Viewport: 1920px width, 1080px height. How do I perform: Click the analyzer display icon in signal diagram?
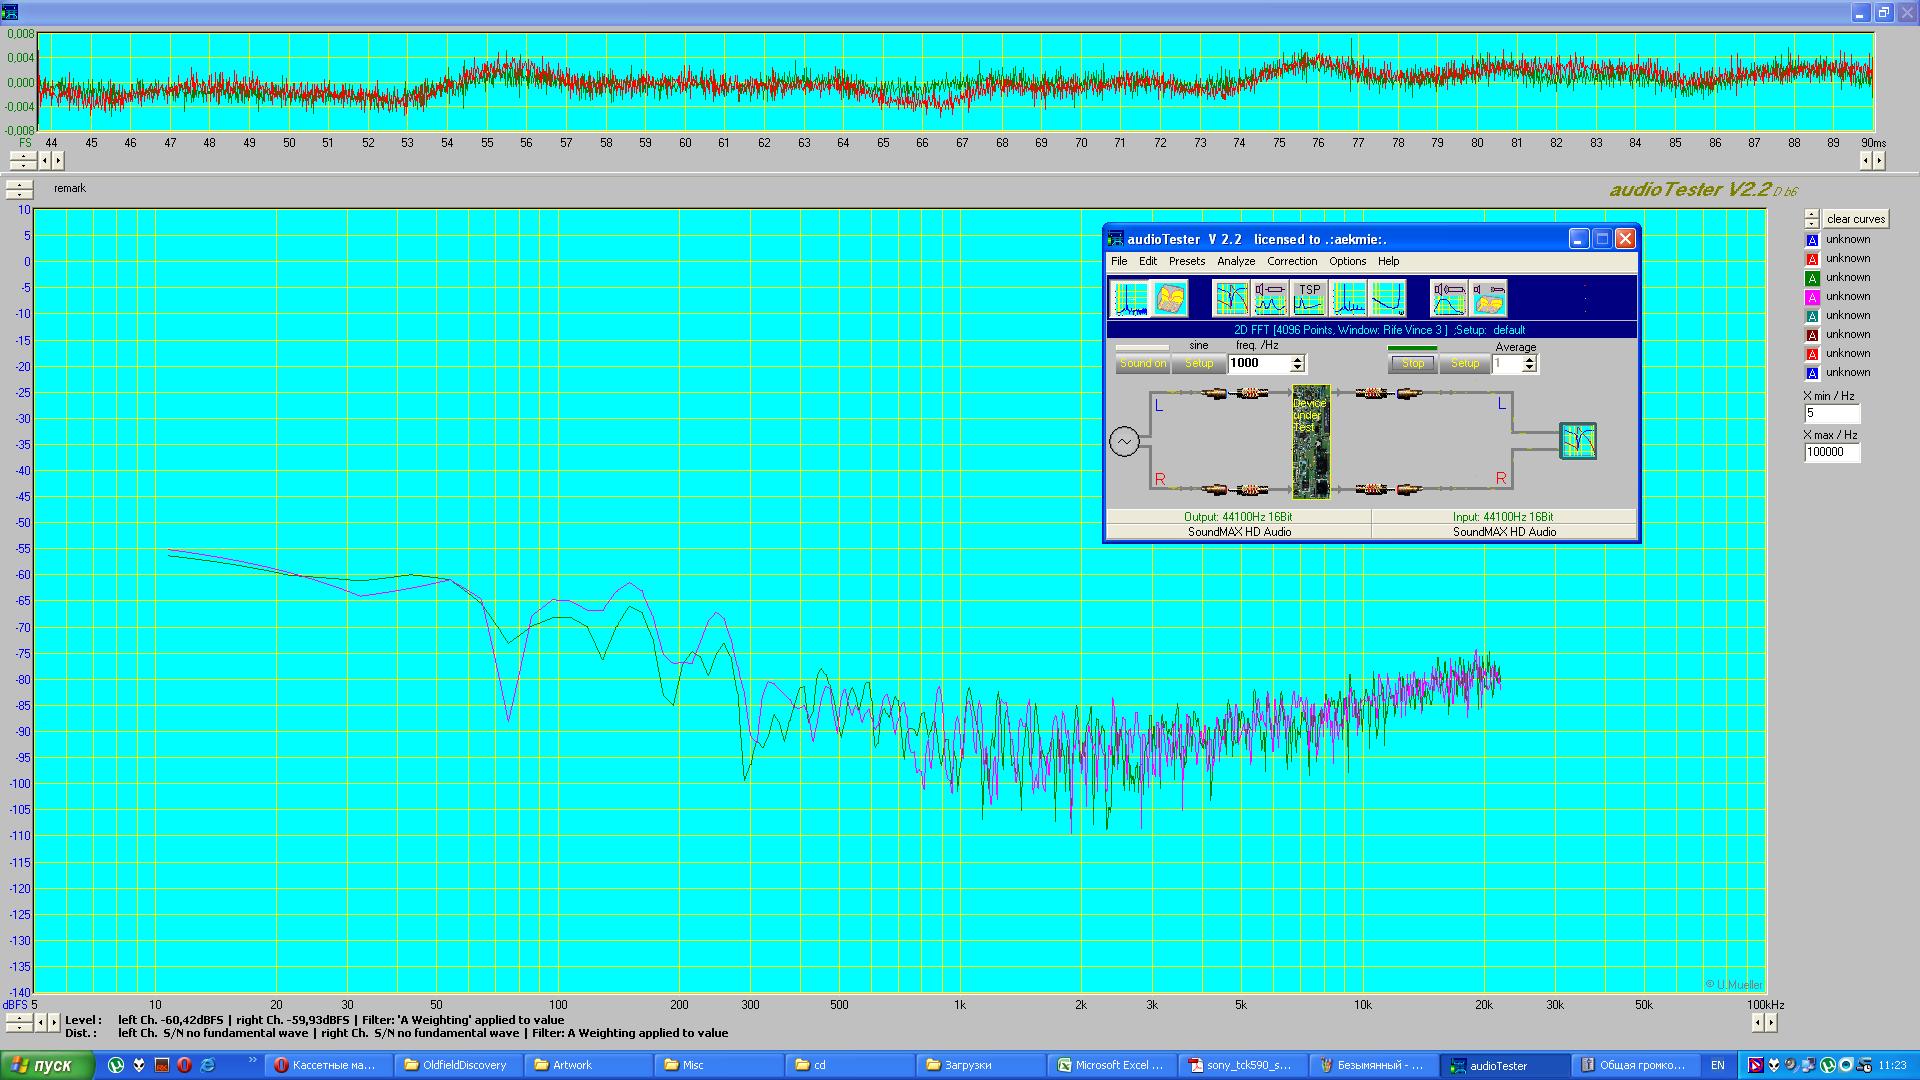click(1578, 441)
